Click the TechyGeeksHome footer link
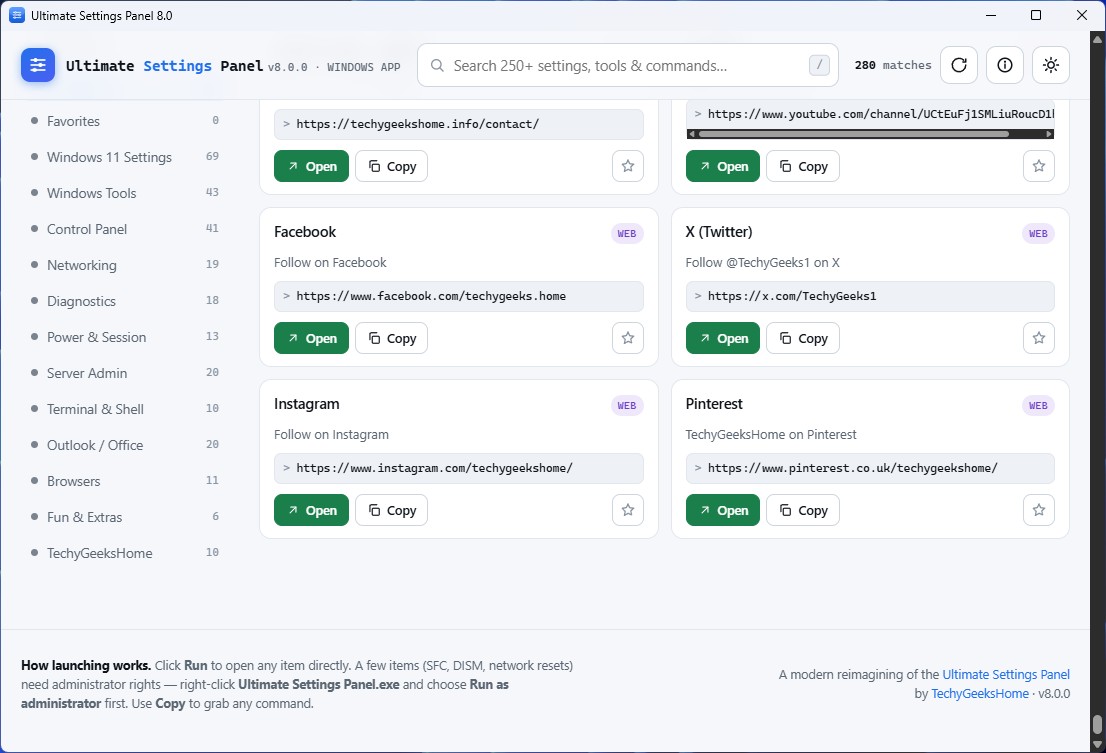Viewport: 1106px width, 753px height. coord(980,693)
